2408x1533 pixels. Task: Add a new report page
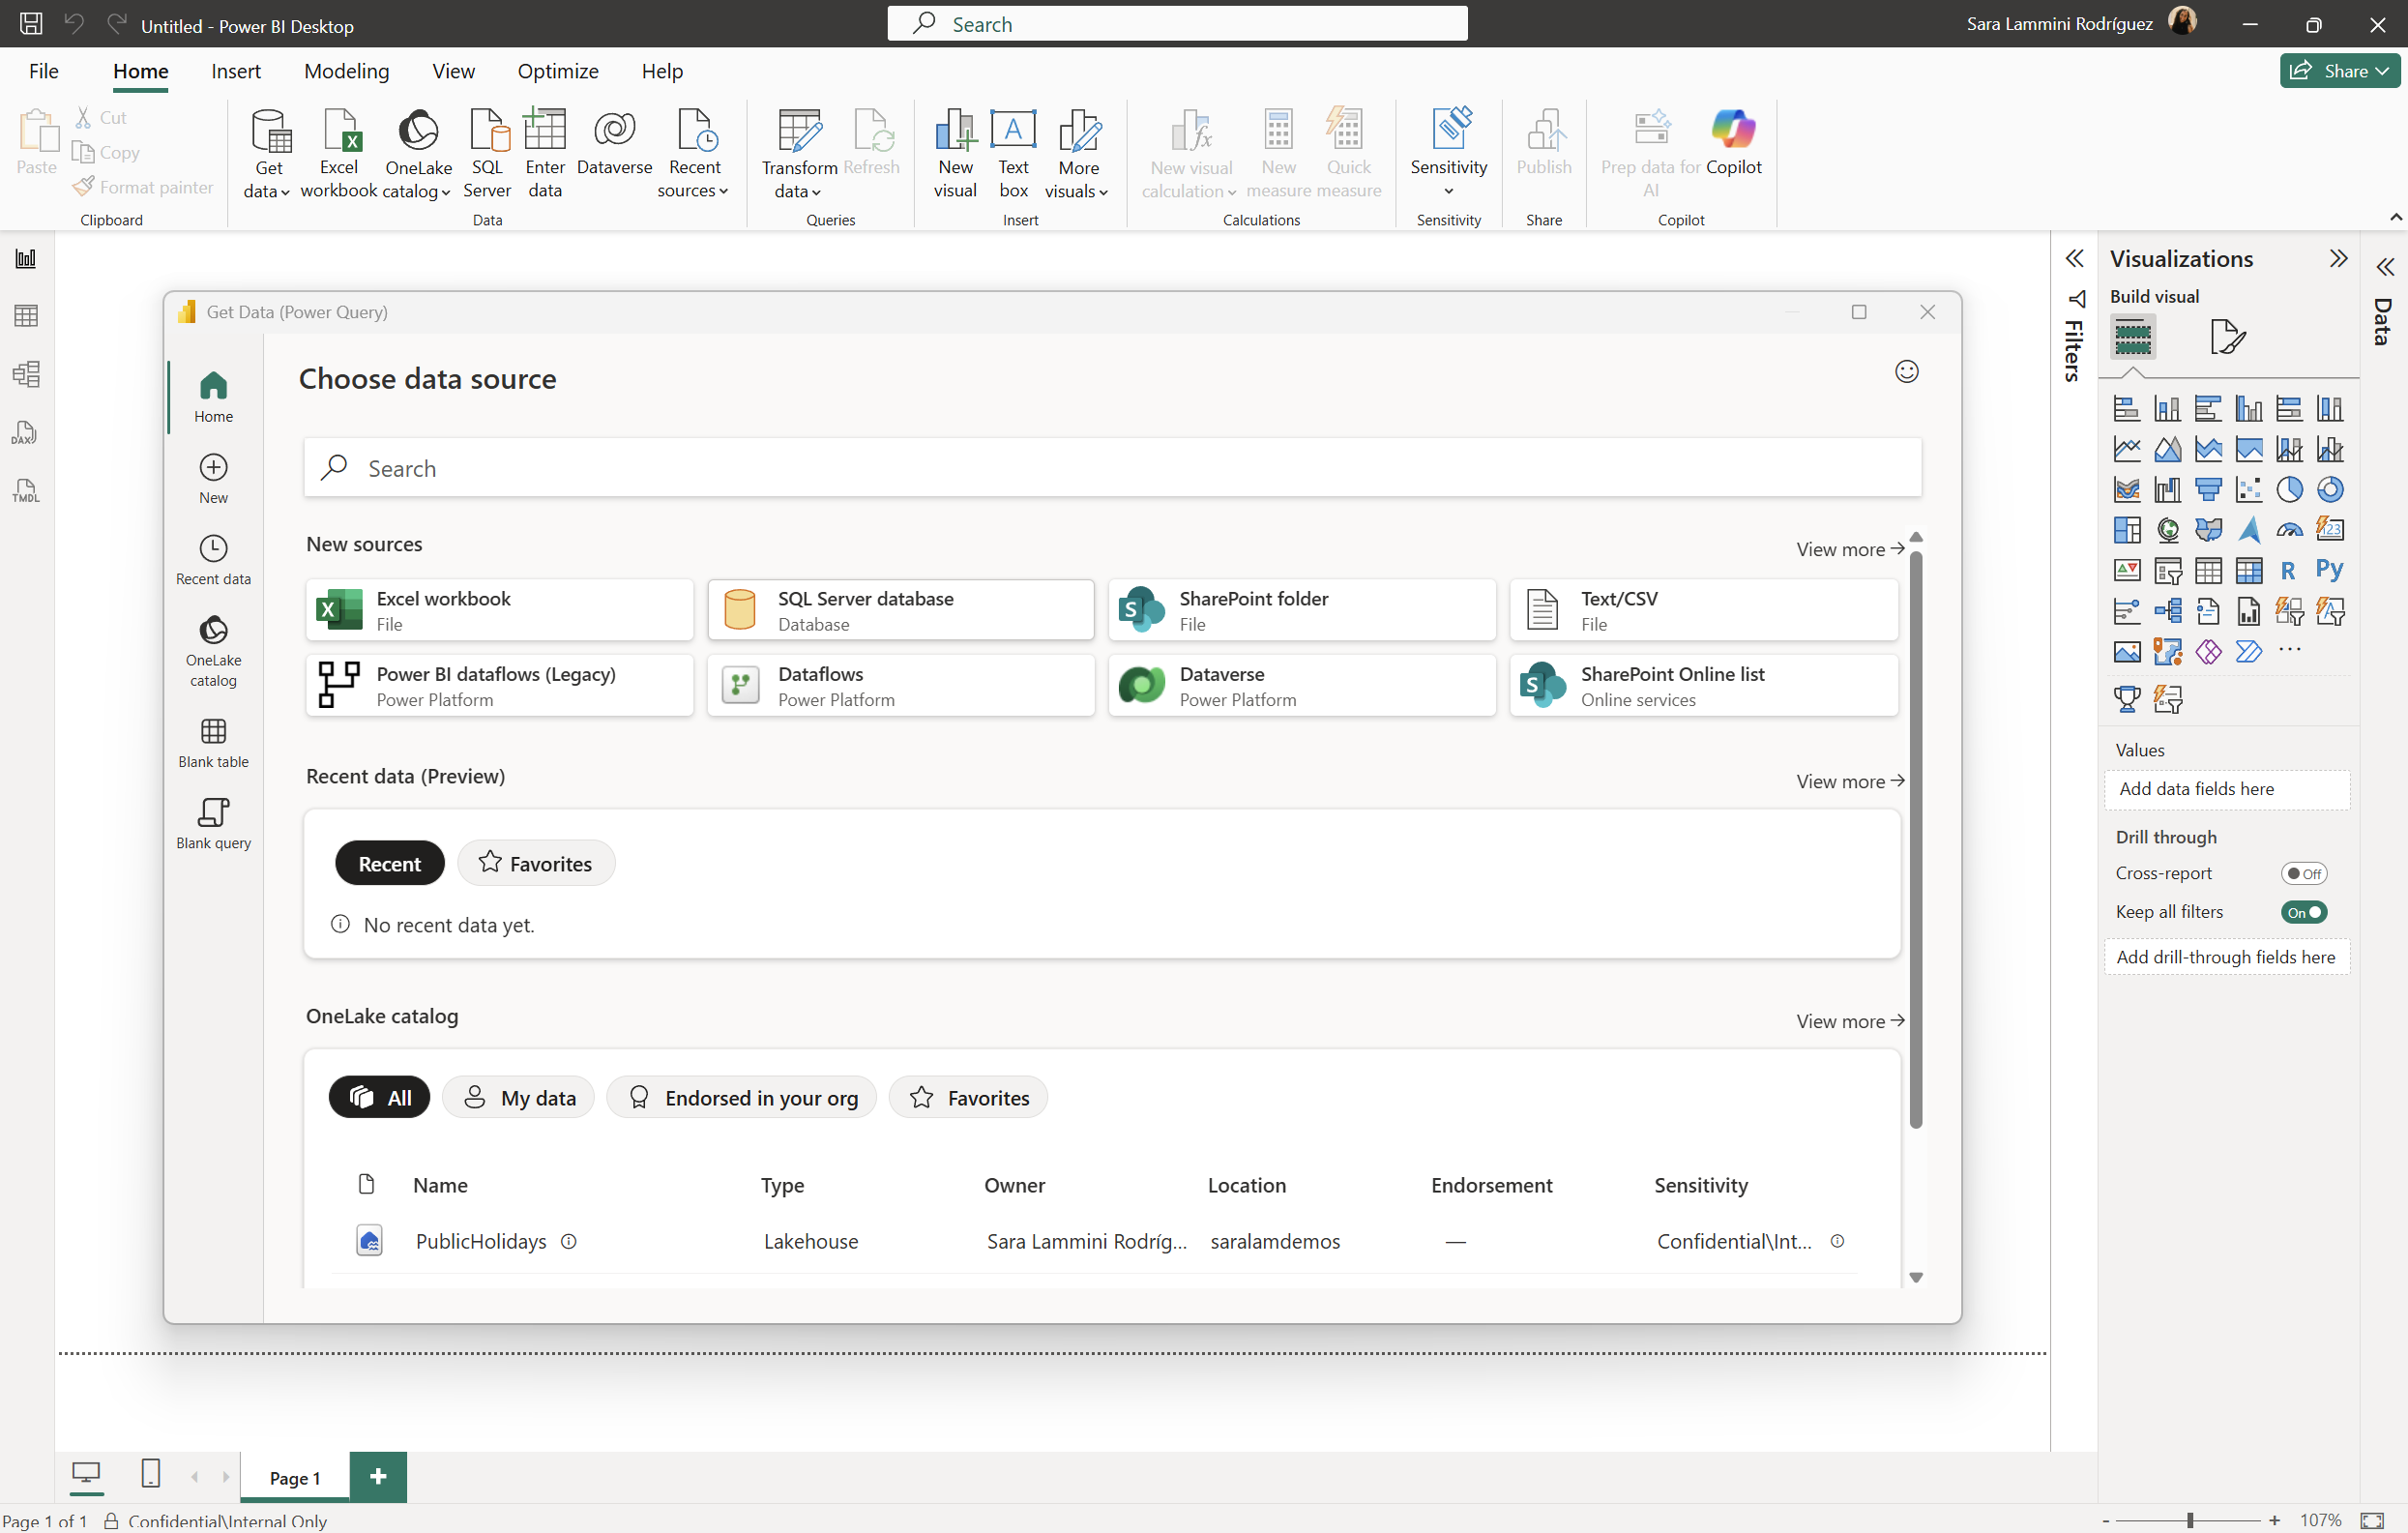coord(378,1477)
